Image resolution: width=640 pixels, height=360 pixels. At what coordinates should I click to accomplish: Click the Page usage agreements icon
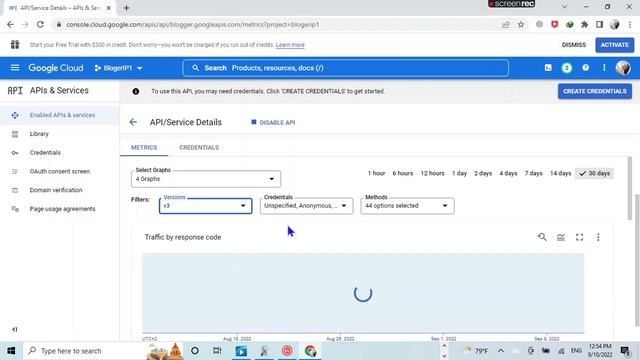[15, 209]
